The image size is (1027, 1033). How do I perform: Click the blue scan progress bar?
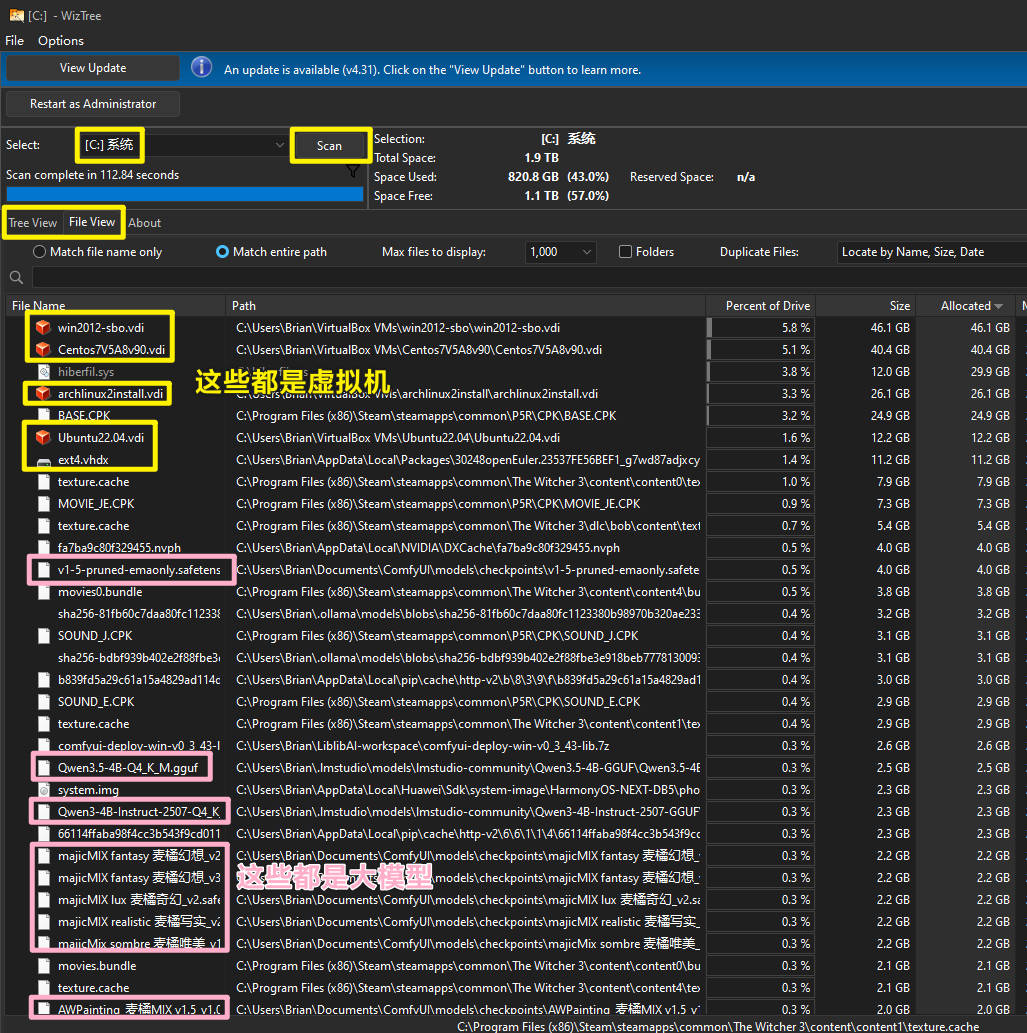pos(184,194)
